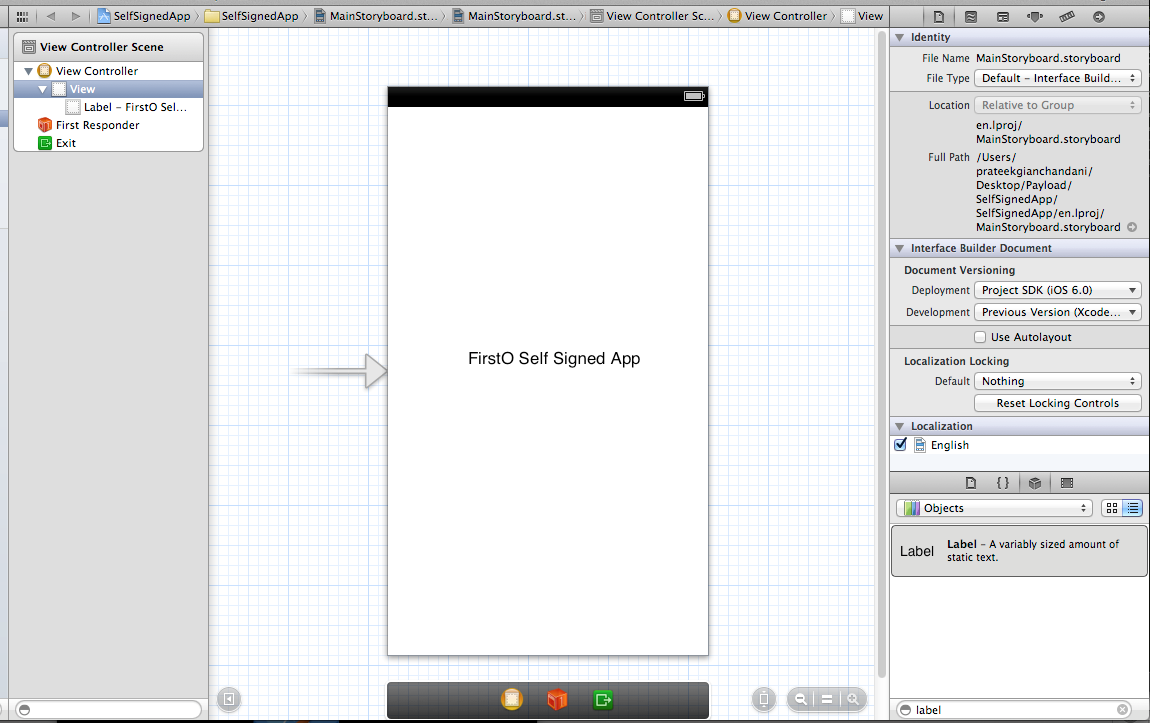The image size is (1150, 723).
Task: Clear the library search field text
Action: (x=1123, y=709)
